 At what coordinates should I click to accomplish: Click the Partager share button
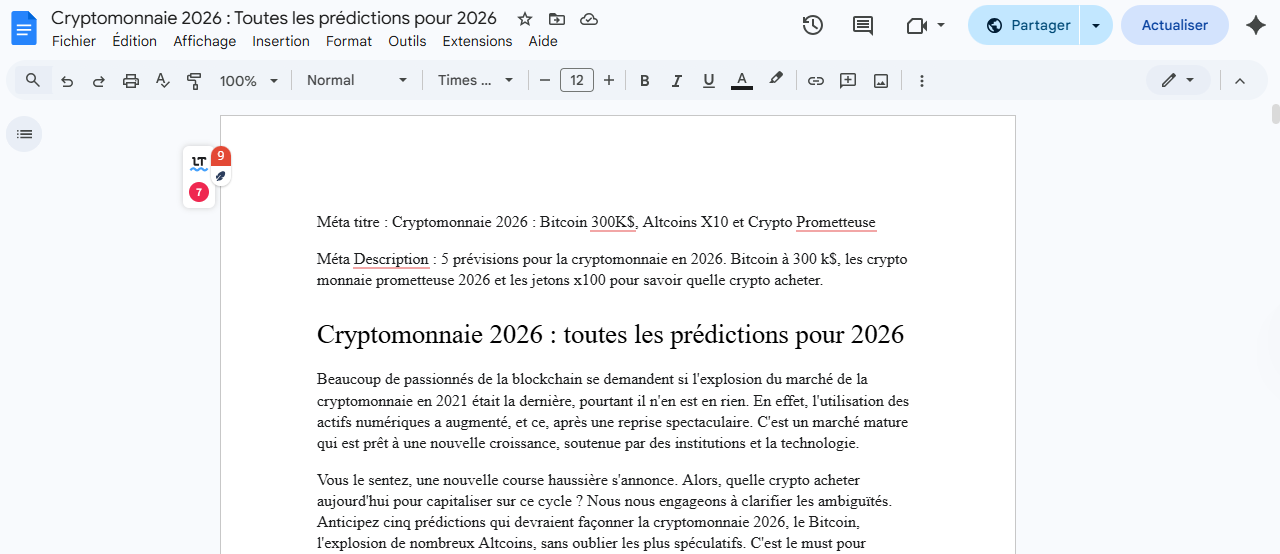pos(1027,25)
